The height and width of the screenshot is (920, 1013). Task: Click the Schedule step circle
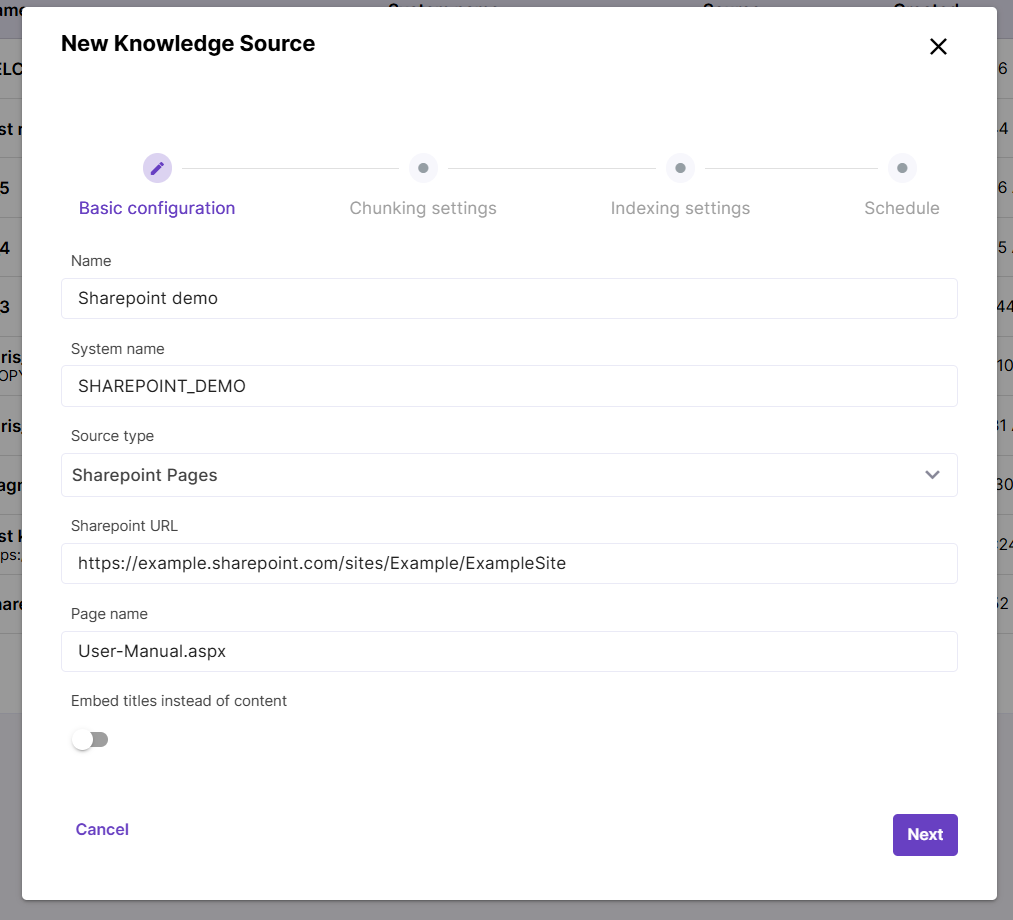[x=902, y=168]
